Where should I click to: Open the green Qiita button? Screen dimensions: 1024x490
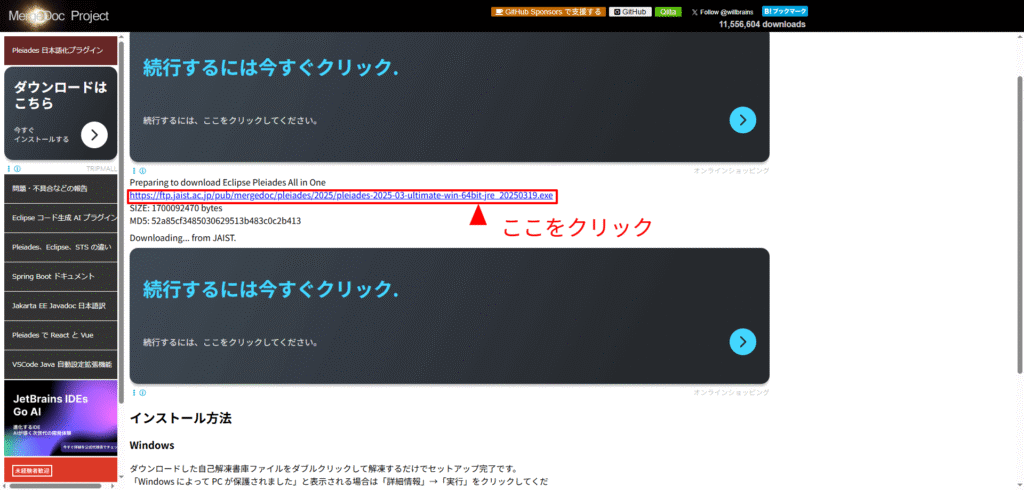tap(670, 12)
